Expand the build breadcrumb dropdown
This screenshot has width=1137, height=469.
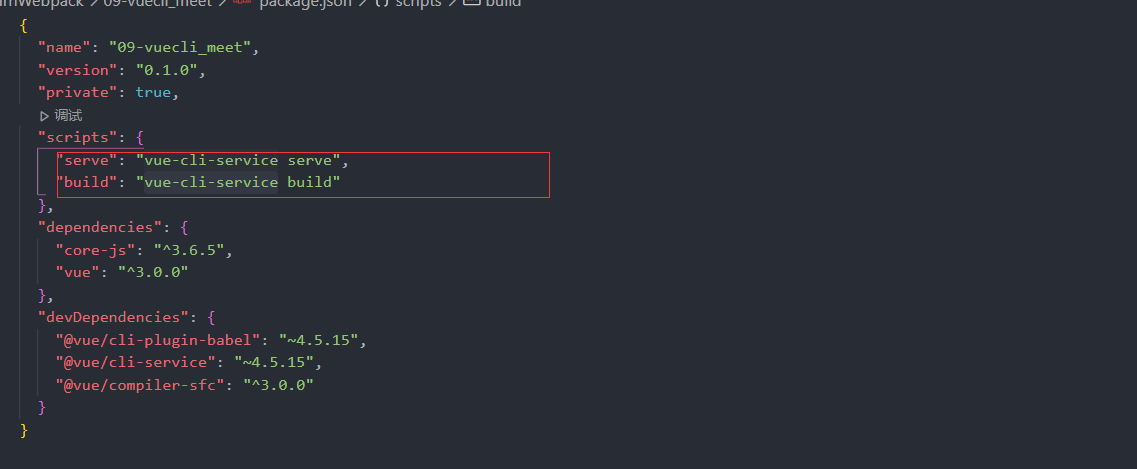tap(503, 3)
